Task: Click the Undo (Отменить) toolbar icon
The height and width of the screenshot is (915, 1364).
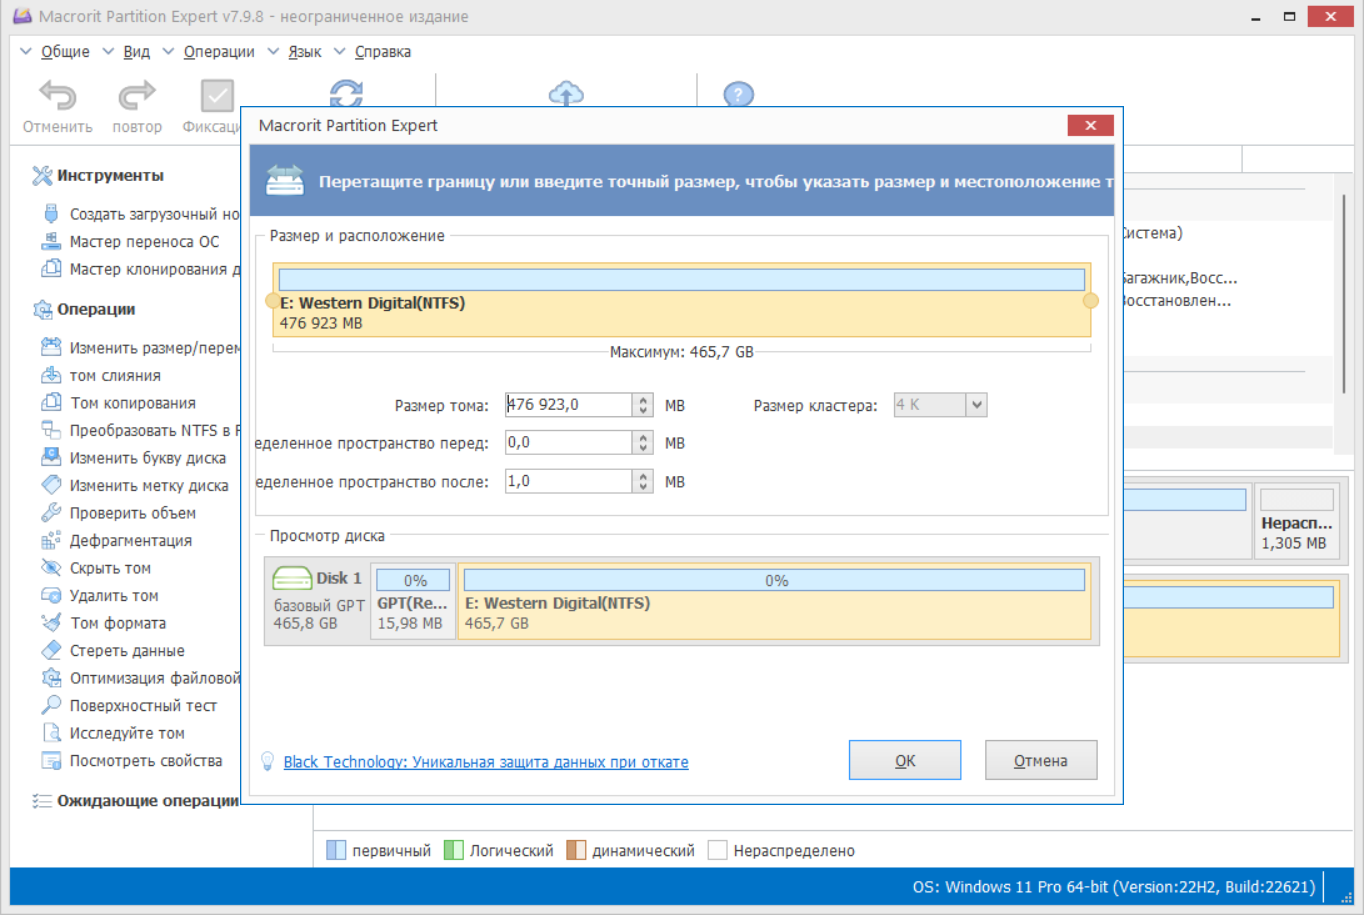Action: pos(57,97)
